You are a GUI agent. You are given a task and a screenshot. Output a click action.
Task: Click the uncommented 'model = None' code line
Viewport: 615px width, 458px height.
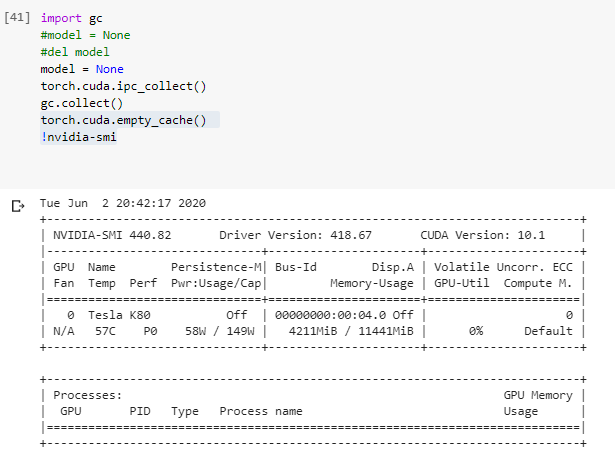pyautogui.click(x=82, y=69)
